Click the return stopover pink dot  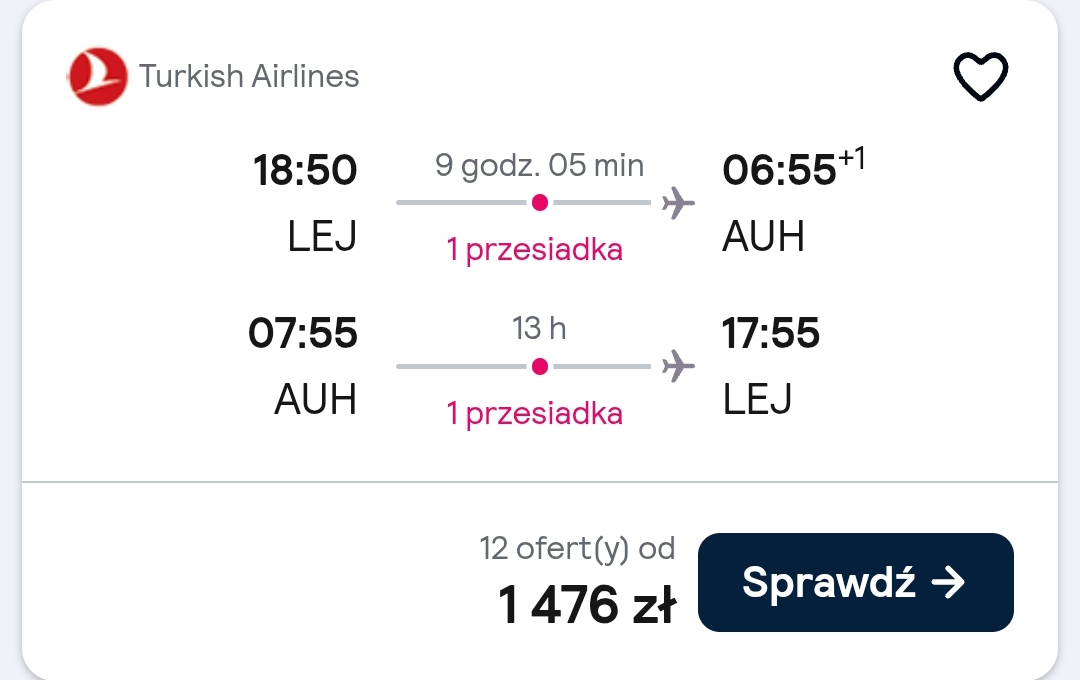coord(540,367)
